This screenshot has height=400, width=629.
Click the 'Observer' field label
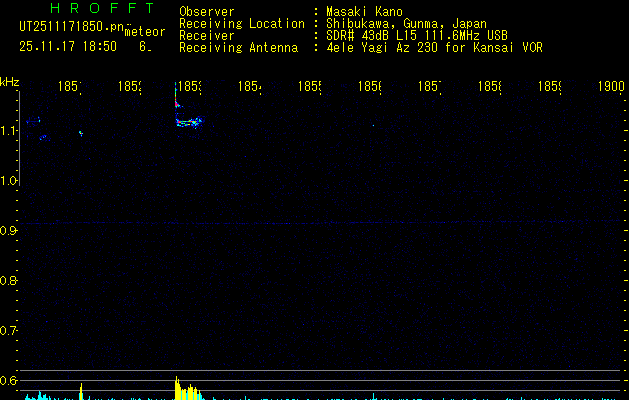tap(206, 12)
